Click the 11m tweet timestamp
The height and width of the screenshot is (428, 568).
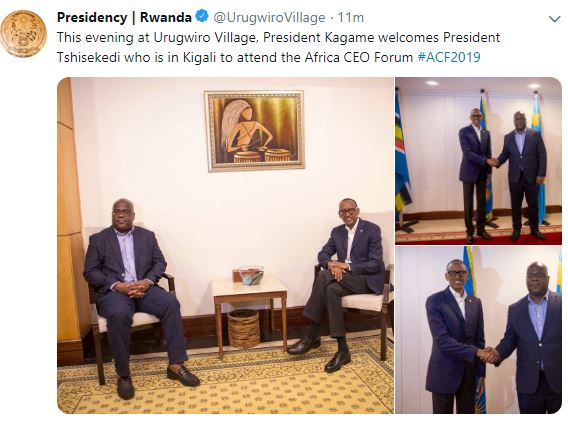pyautogui.click(x=351, y=17)
